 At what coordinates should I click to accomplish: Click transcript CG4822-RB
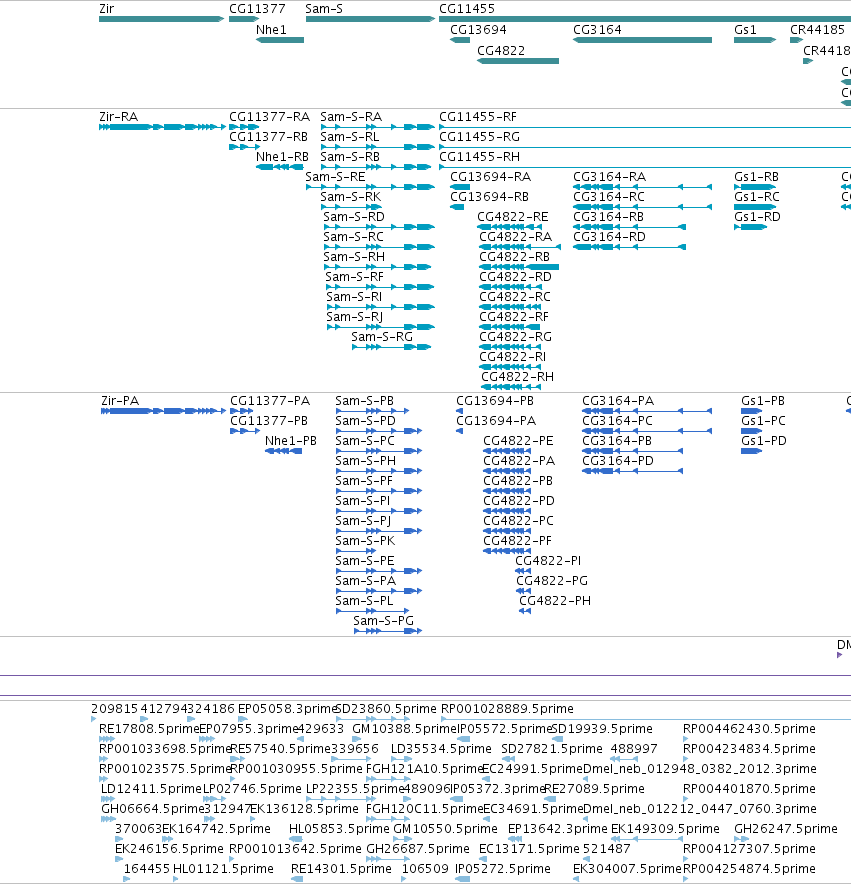point(519,267)
